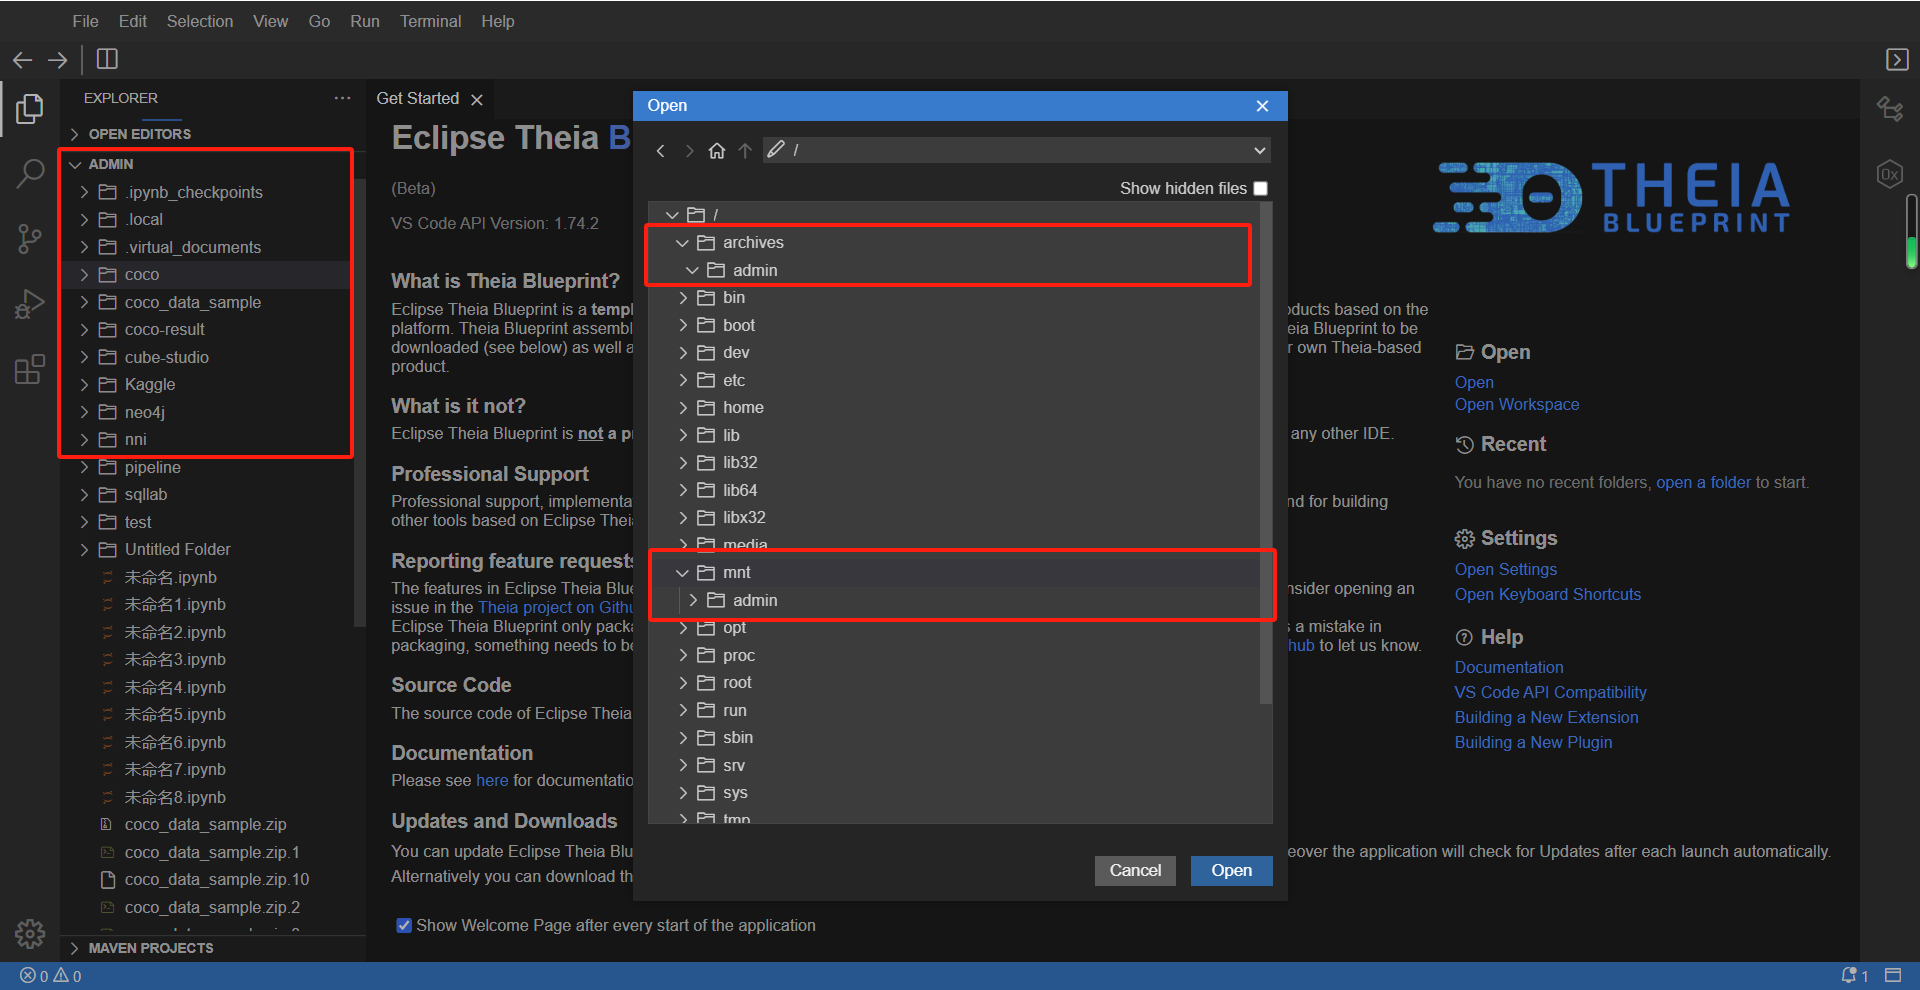Expand the Kaggle folder in Explorer
This screenshot has width=1920, height=990.
click(x=84, y=385)
